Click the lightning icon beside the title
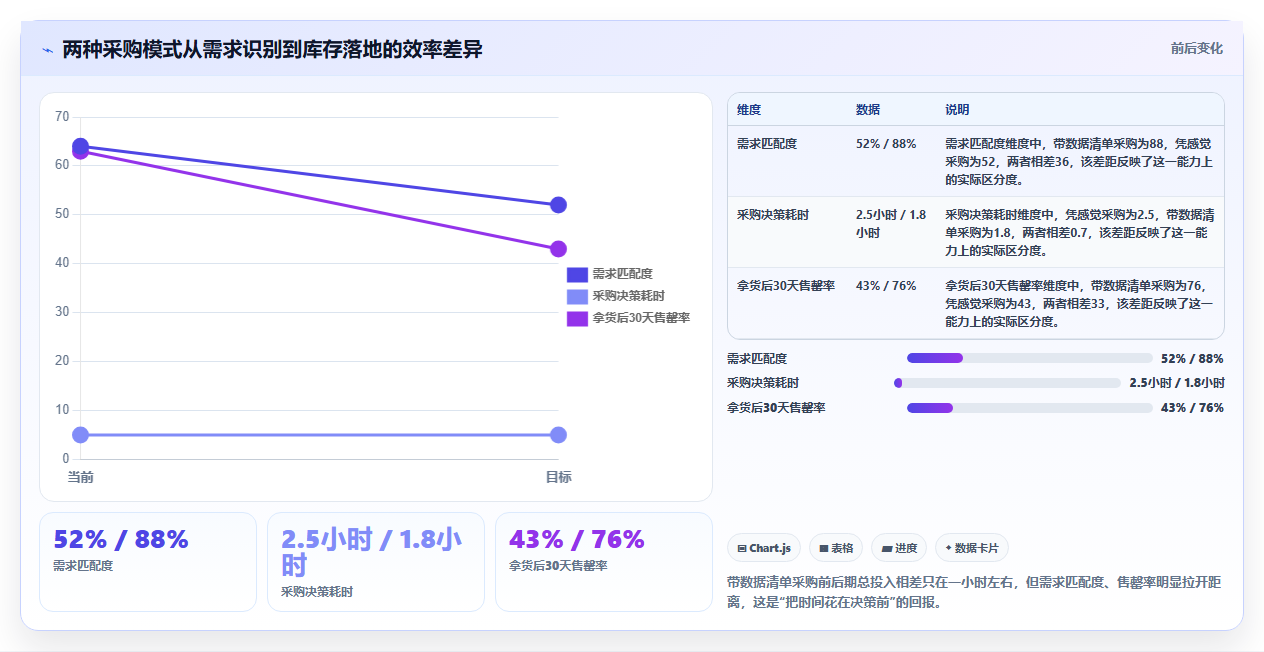The height and width of the screenshot is (652, 1264). (x=47, y=49)
